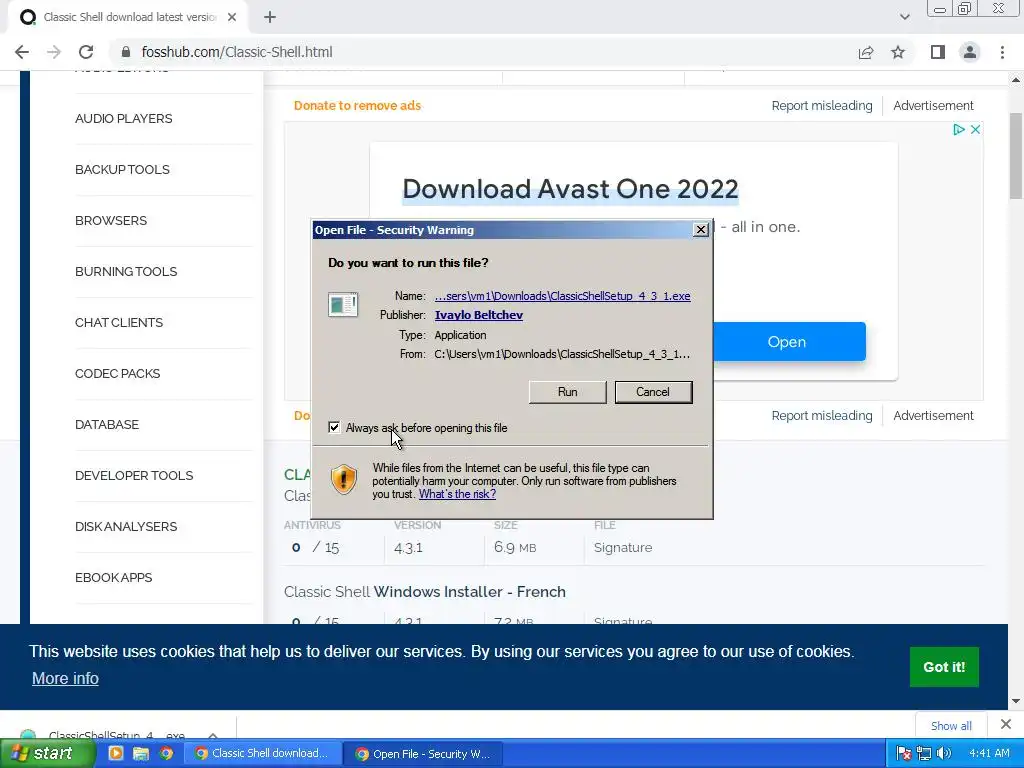
Task: Click the lower Report misleading link
Action: pos(822,416)
